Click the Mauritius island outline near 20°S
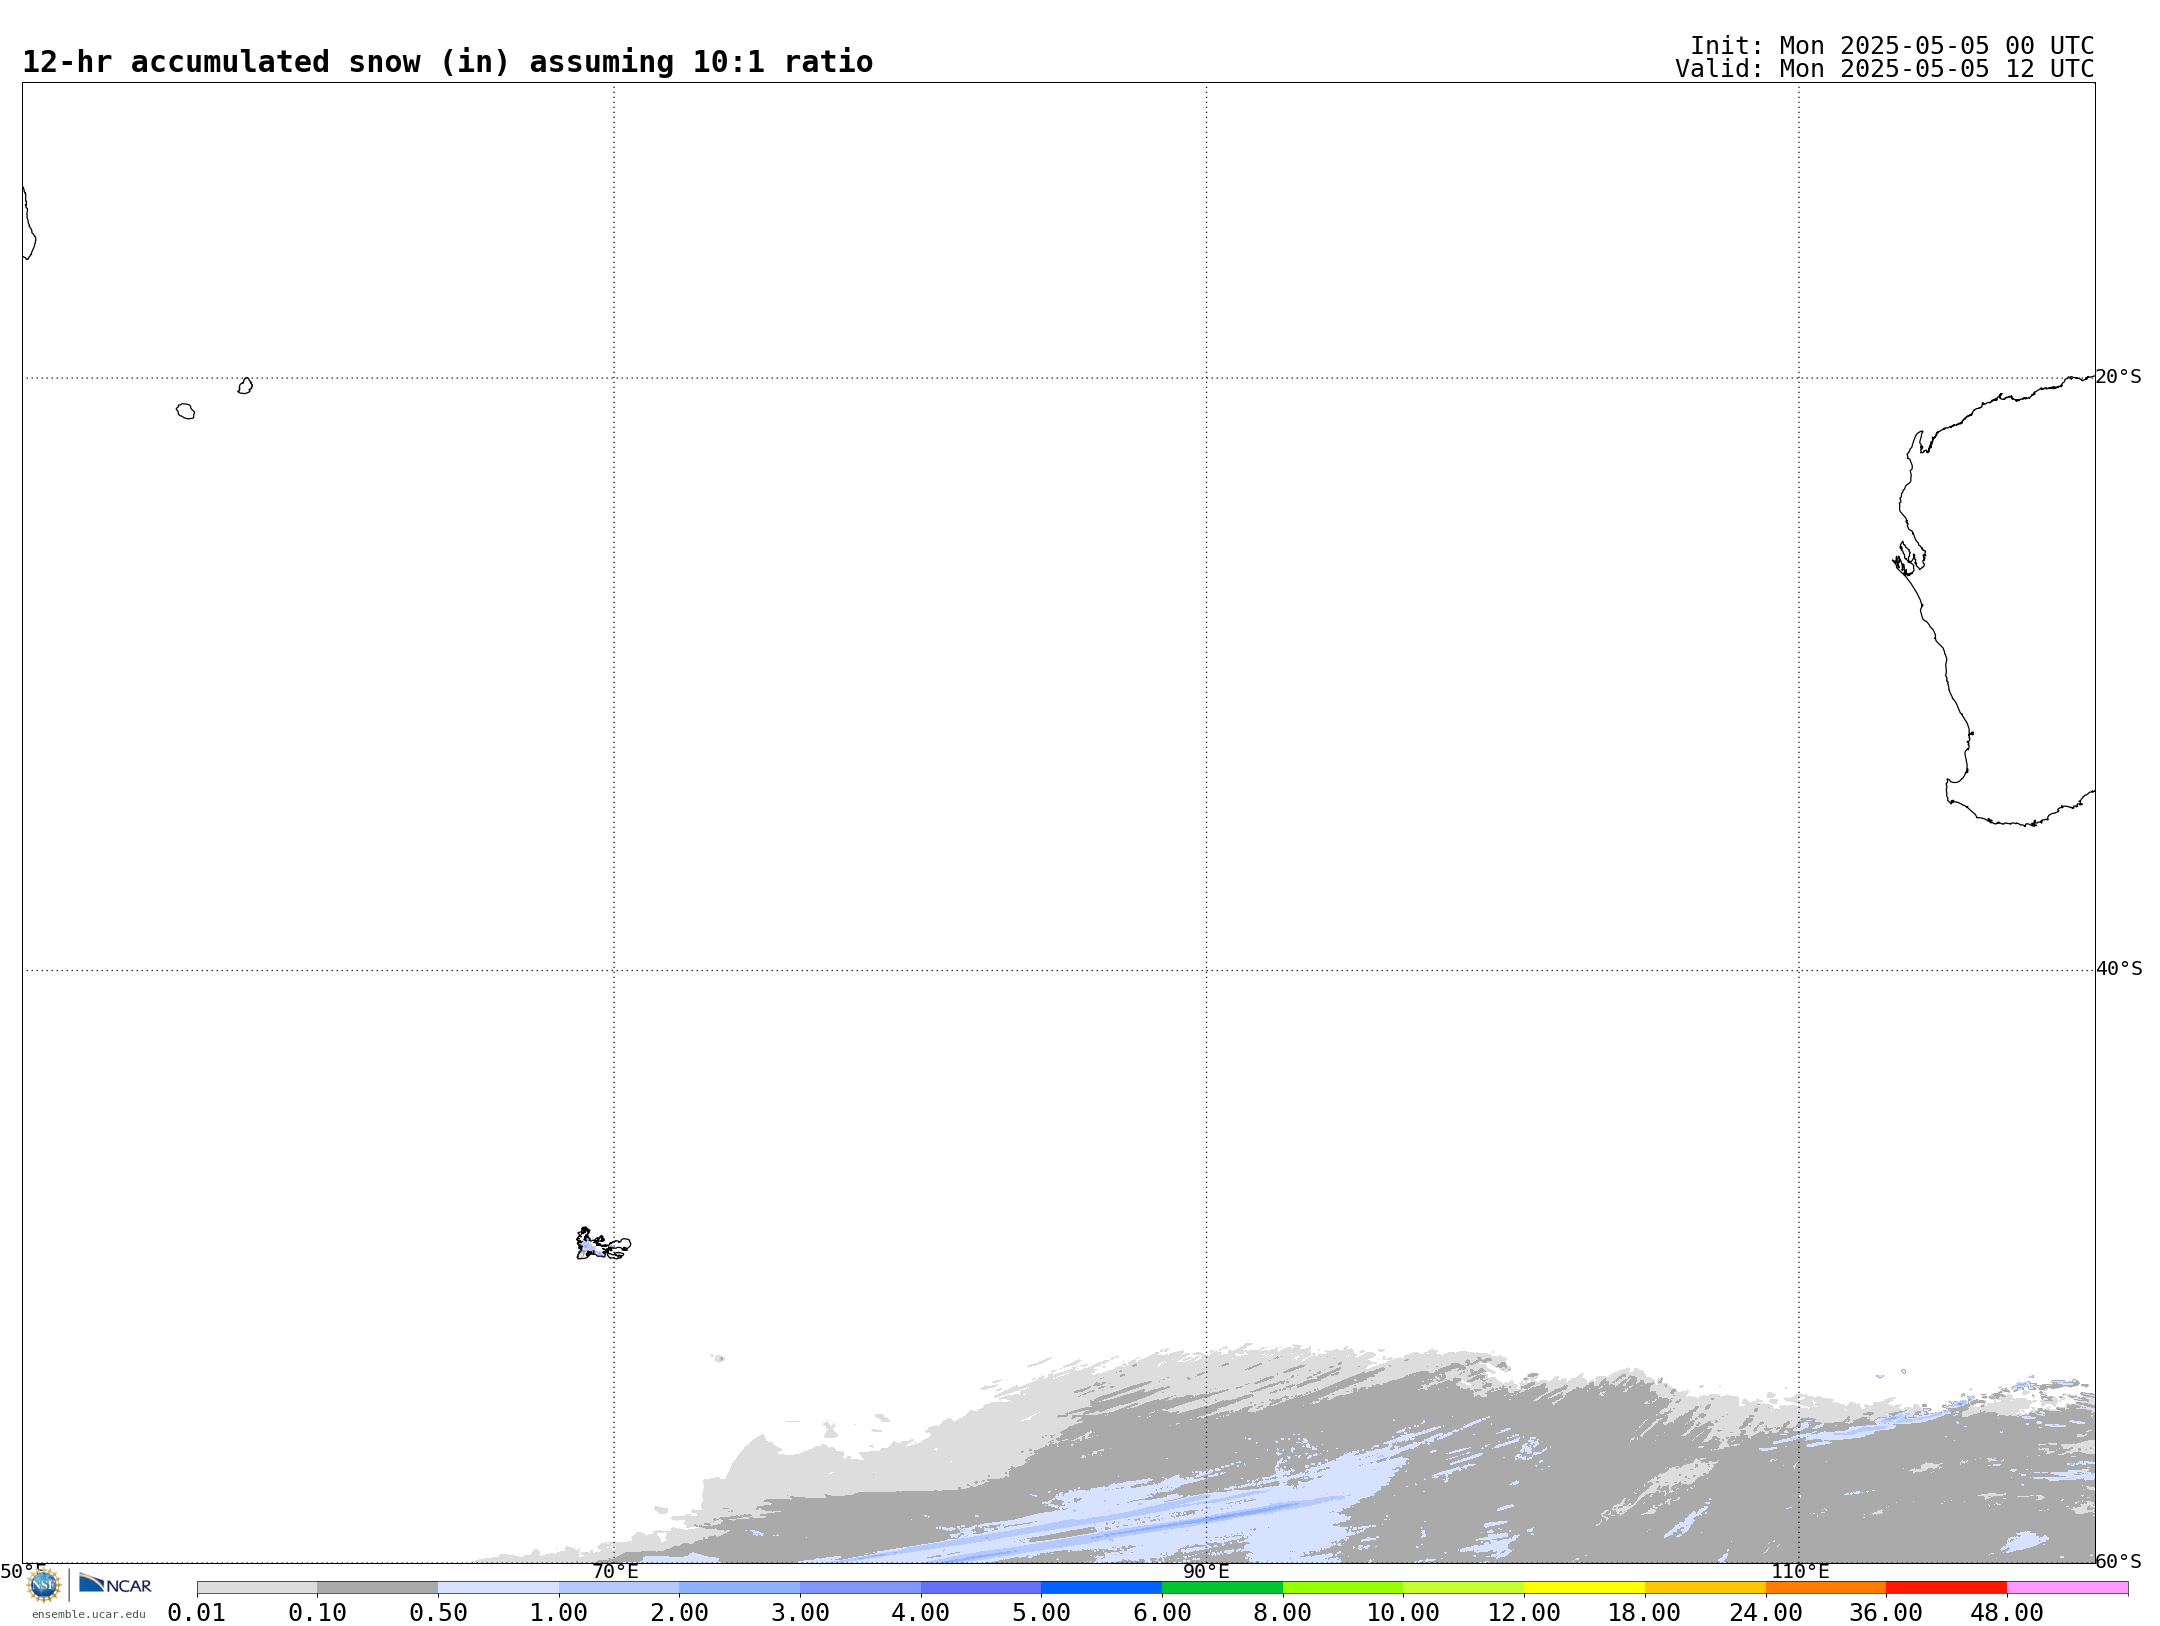 [x=245, y=386]
